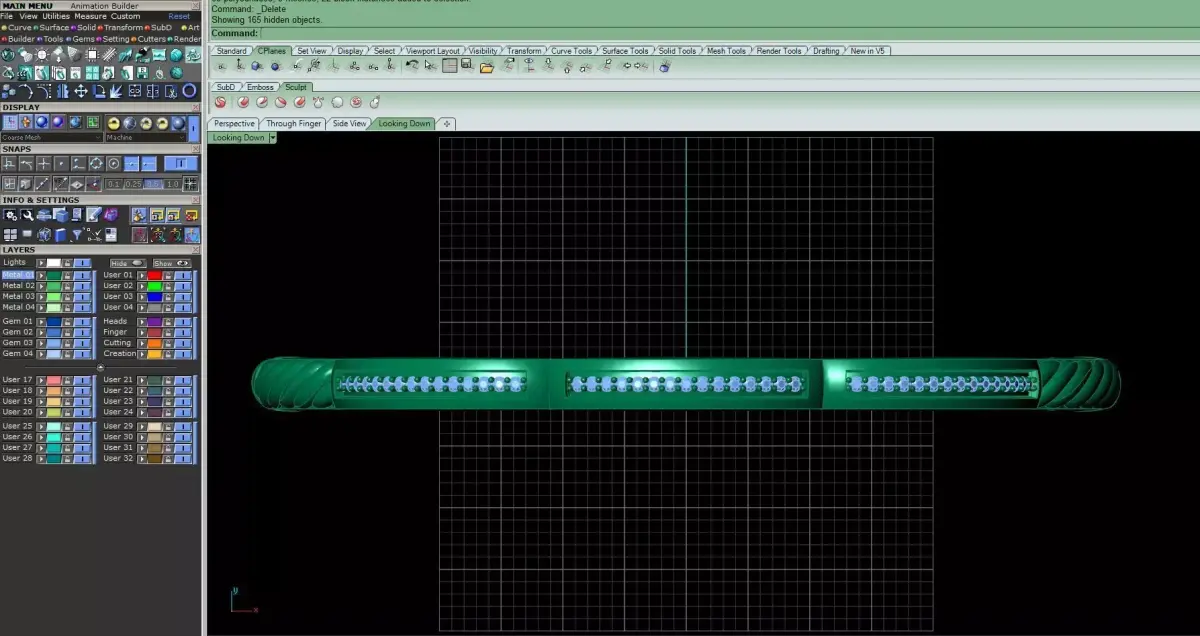
Task: Click the sun light icon in main toolbar
Action: point(42,55)
